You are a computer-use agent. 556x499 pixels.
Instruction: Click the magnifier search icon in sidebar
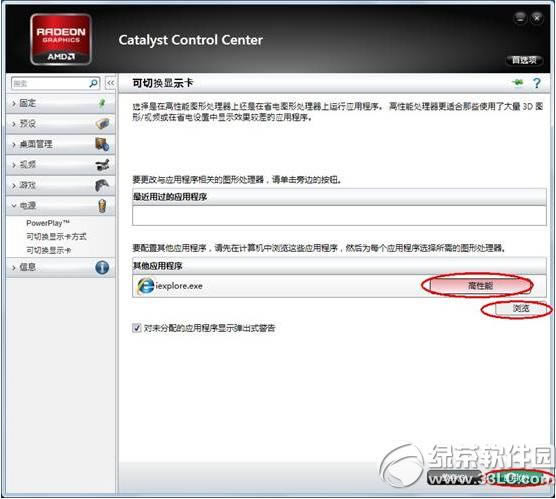click(x=94, y=83)
